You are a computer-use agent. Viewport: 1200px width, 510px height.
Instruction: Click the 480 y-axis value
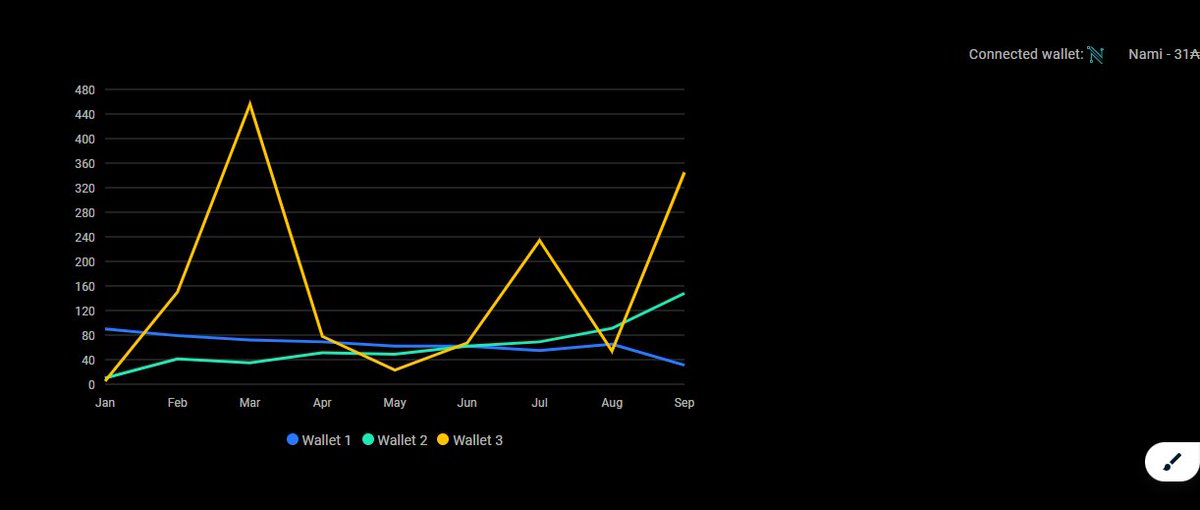click(85, 90)
